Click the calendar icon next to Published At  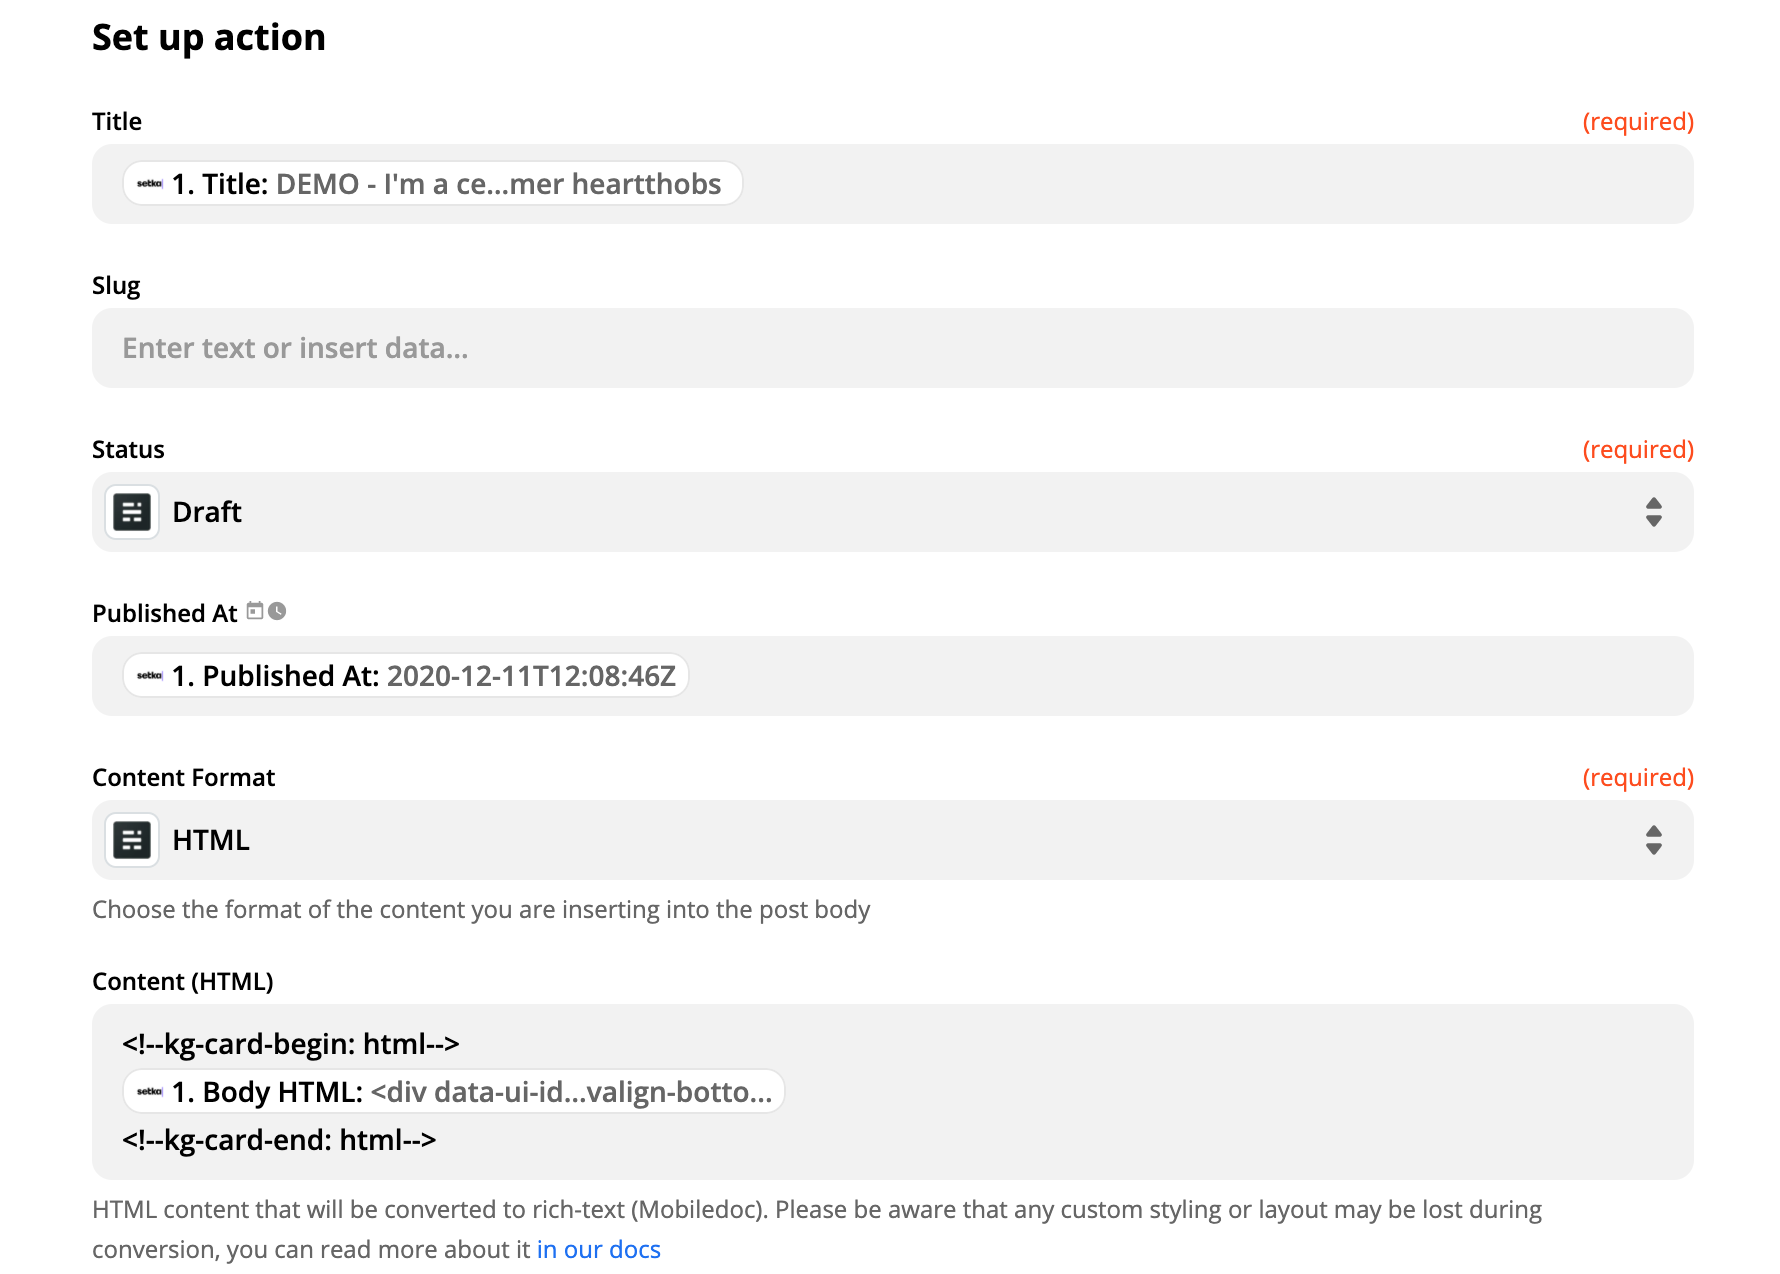point(255,611)
